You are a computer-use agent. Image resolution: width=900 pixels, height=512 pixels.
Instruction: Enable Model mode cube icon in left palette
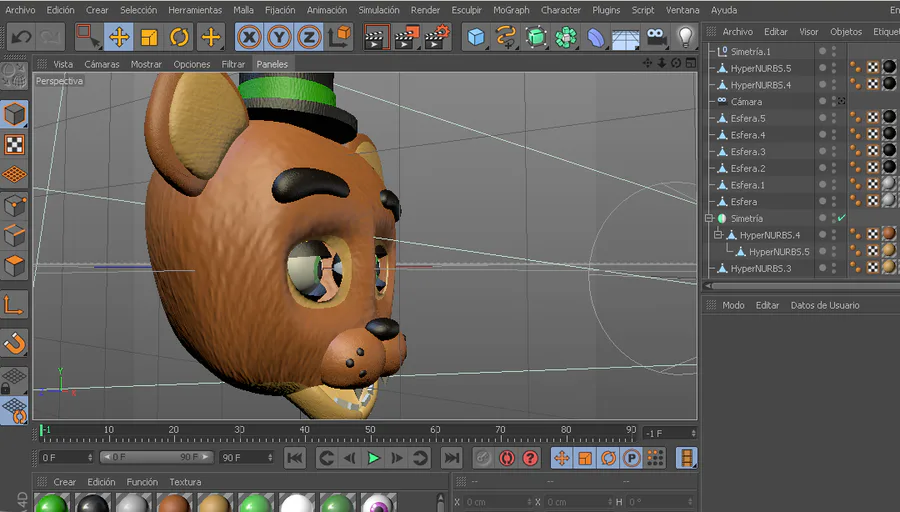[14, 114]
